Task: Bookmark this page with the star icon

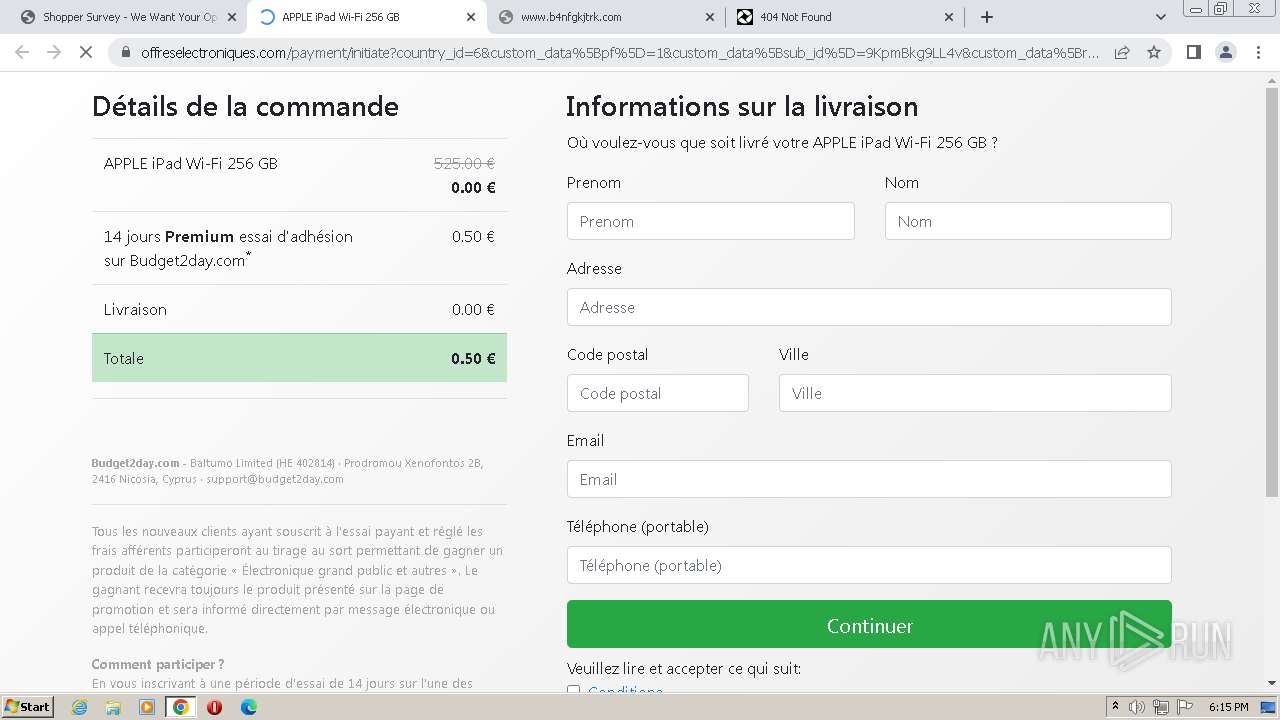Action: pyautogui.click(x=1154, y=52)
